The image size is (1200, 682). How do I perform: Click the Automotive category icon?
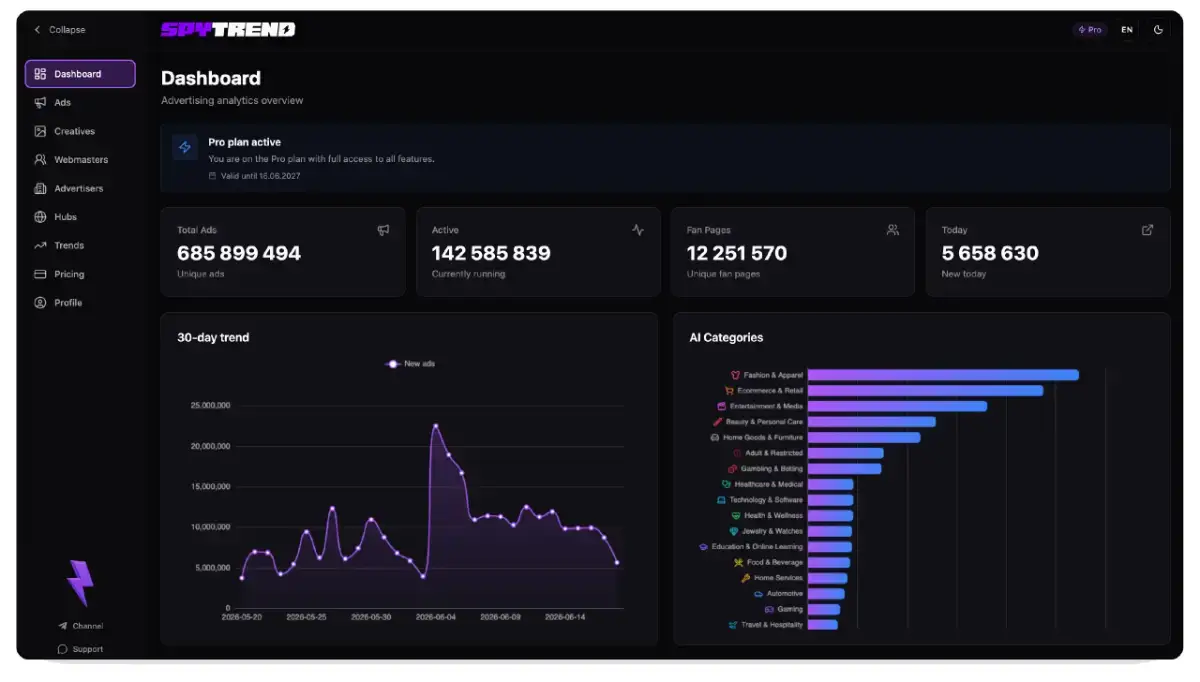pyautogui.click(x=758, y=593)
